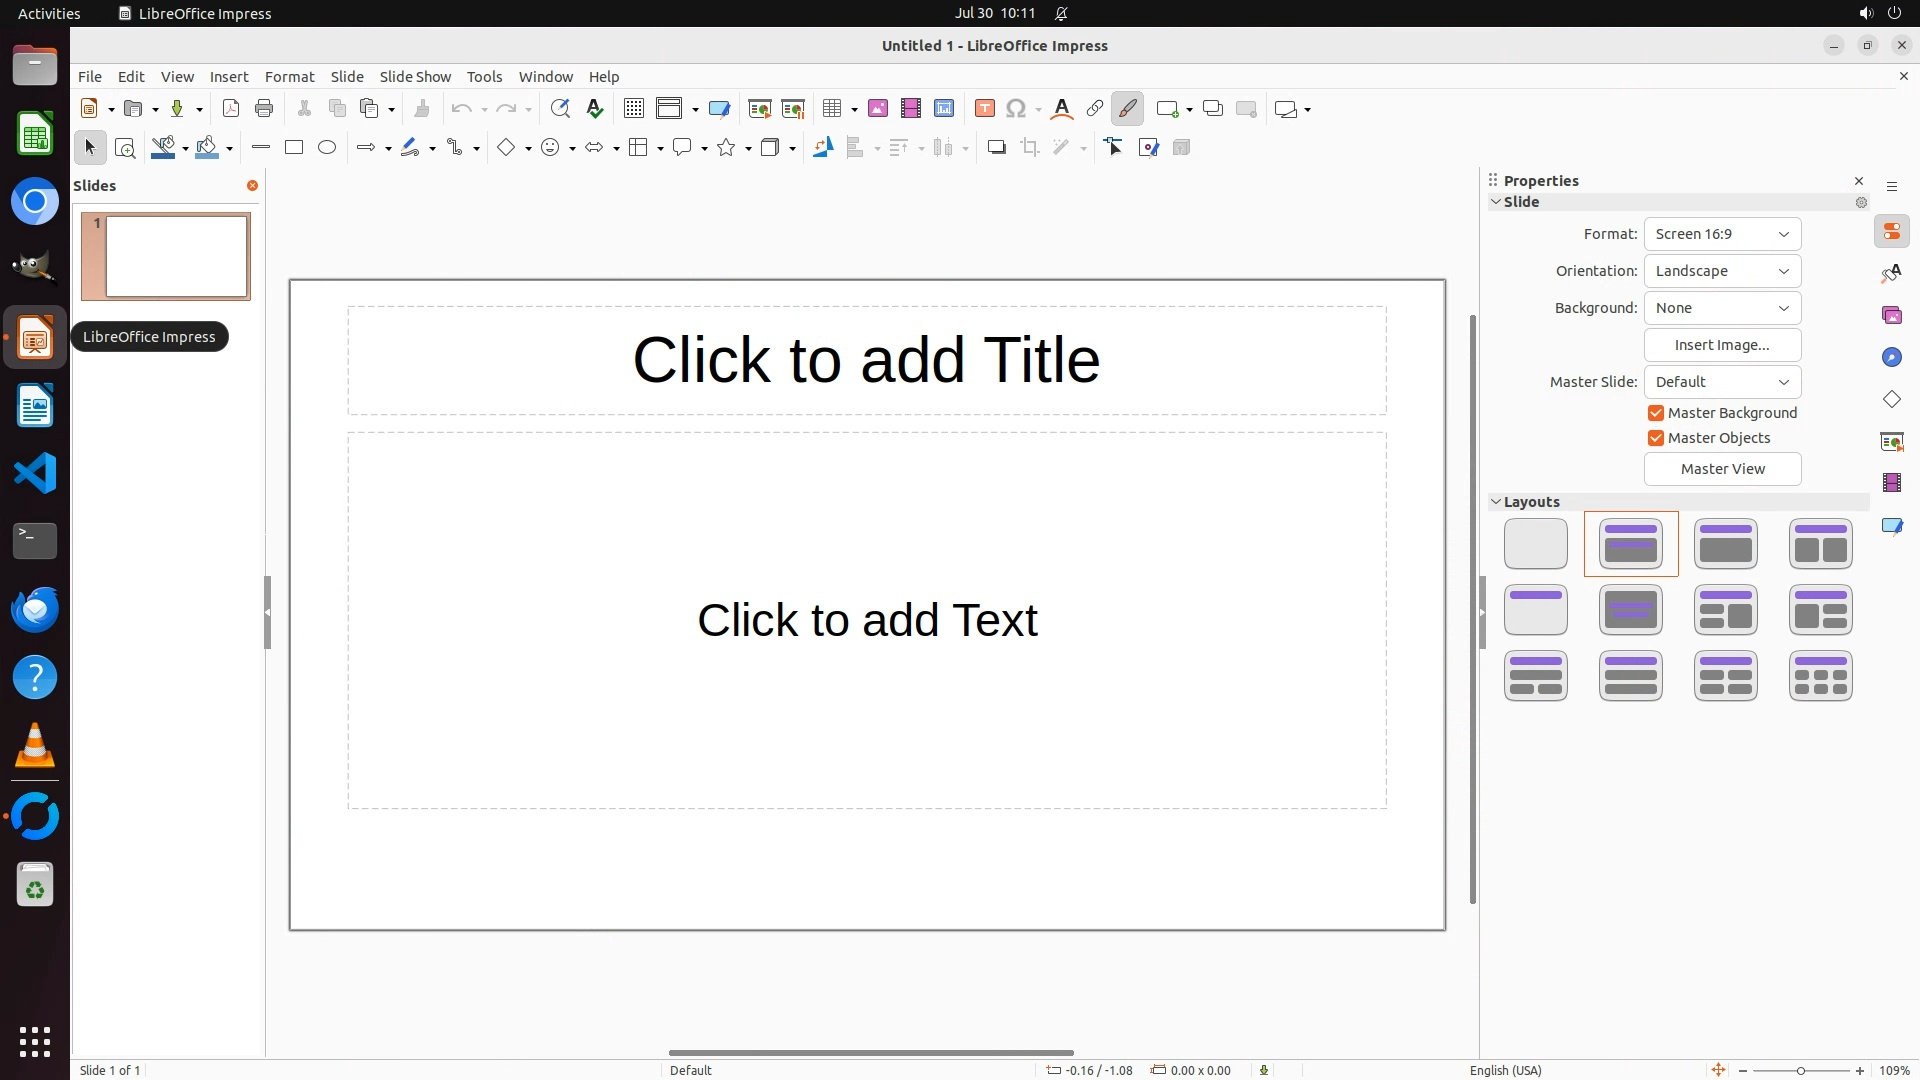Collapse the Layouts section
1920x1080 pixels.
pos(1497,502)
